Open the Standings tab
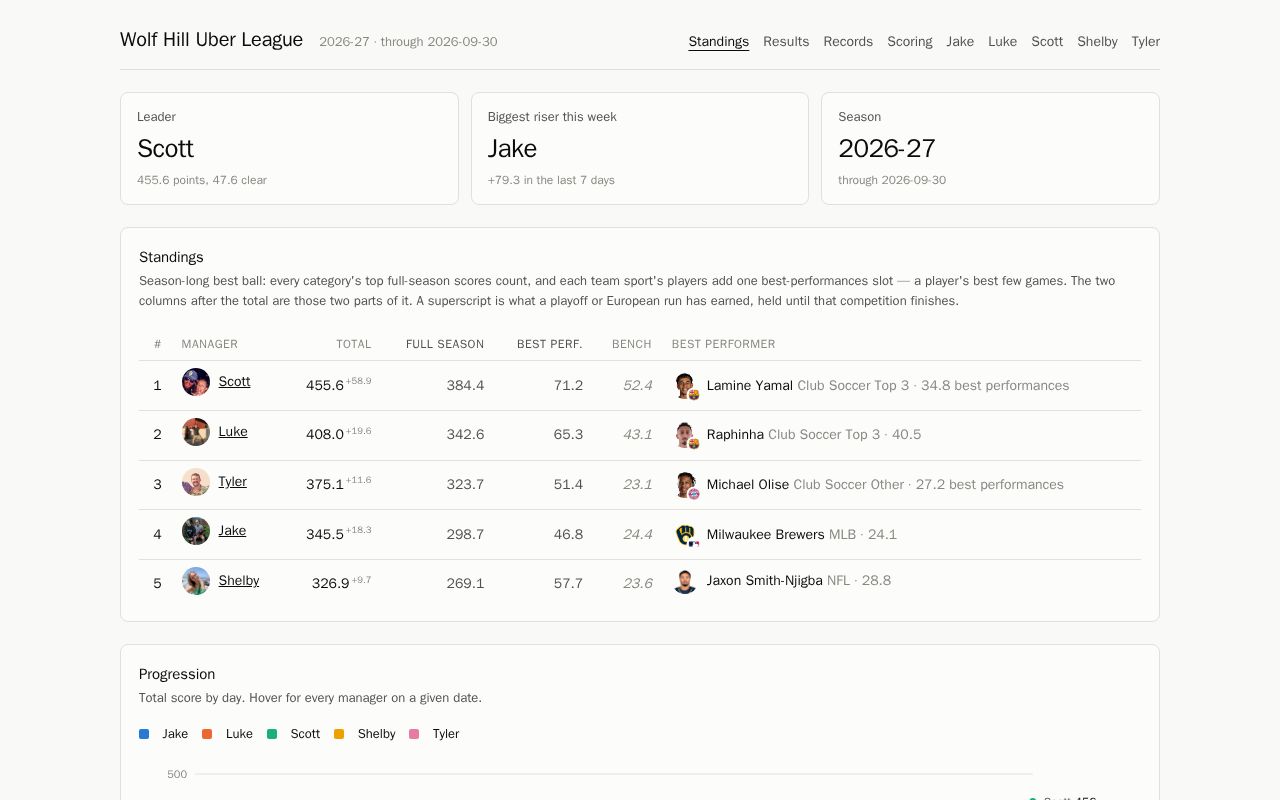 (719, 42)
